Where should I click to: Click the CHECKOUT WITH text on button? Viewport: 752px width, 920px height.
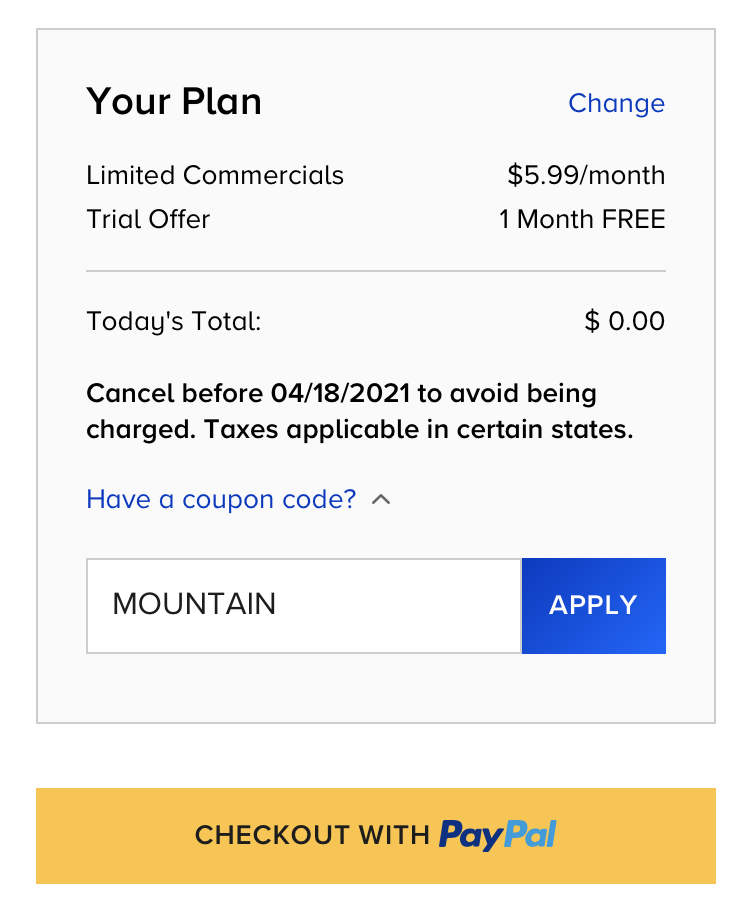pyautogui.click(x=312, y=835)
